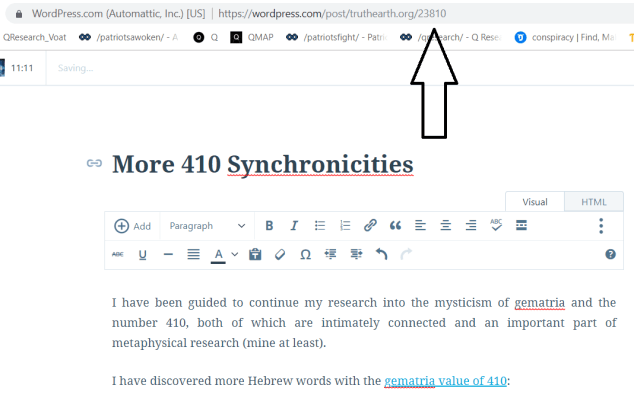Screen dimensions: 634x401
Task: Toggle underline formatting
Action: point(142,255)
